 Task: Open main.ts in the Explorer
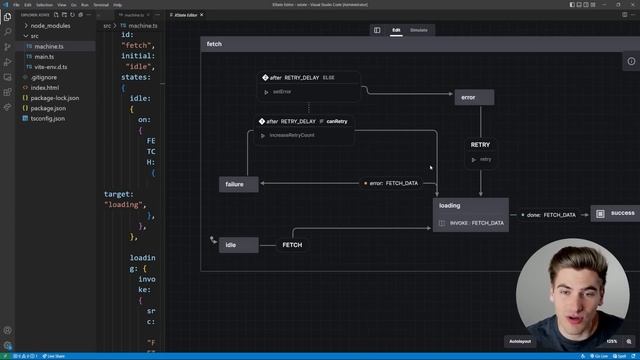[44, 57]
